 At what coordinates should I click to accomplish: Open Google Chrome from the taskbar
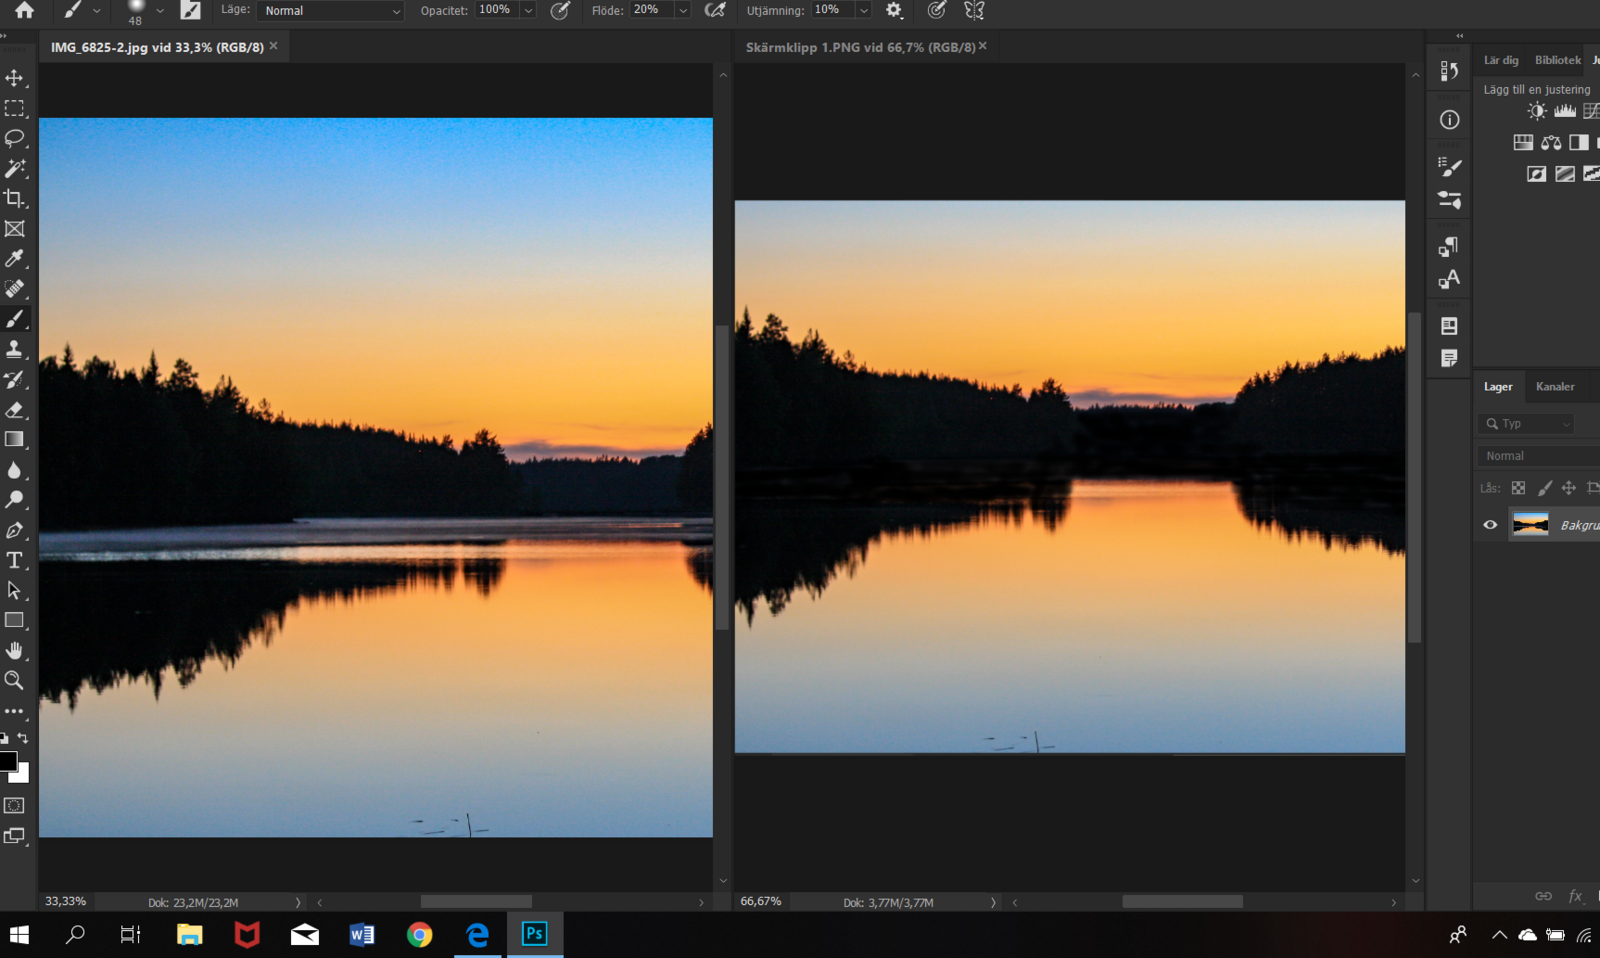coord(420,935)
